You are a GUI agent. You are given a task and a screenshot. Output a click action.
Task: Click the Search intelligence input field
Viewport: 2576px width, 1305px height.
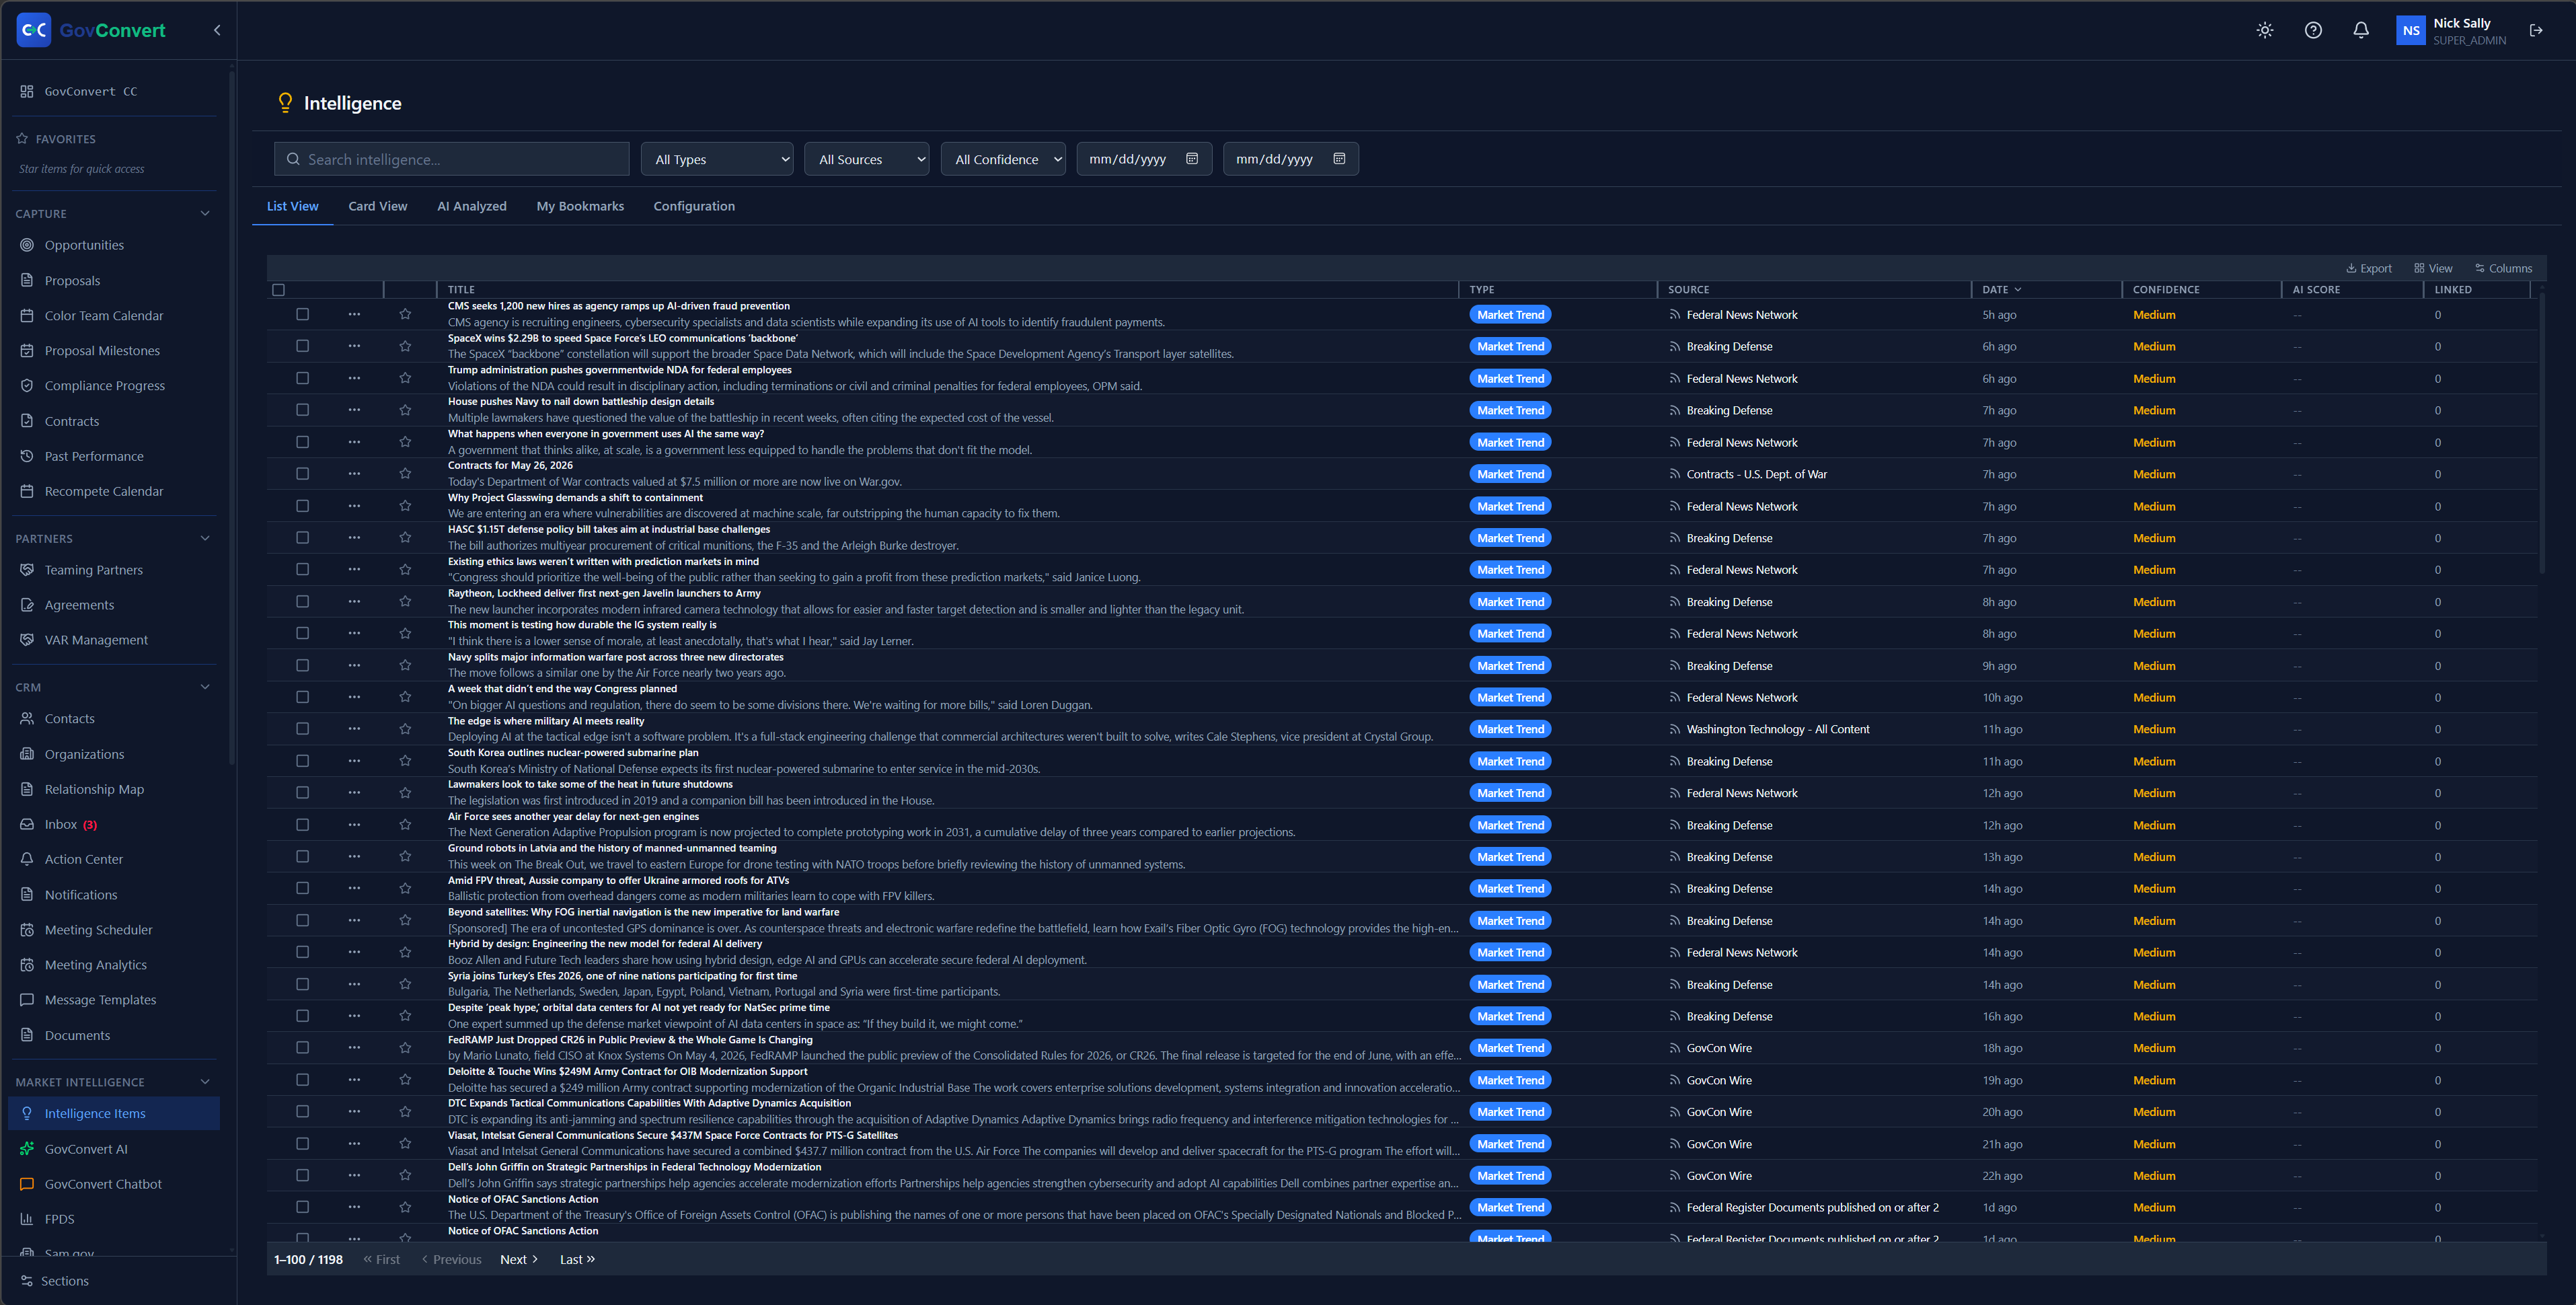pos(452,159)
